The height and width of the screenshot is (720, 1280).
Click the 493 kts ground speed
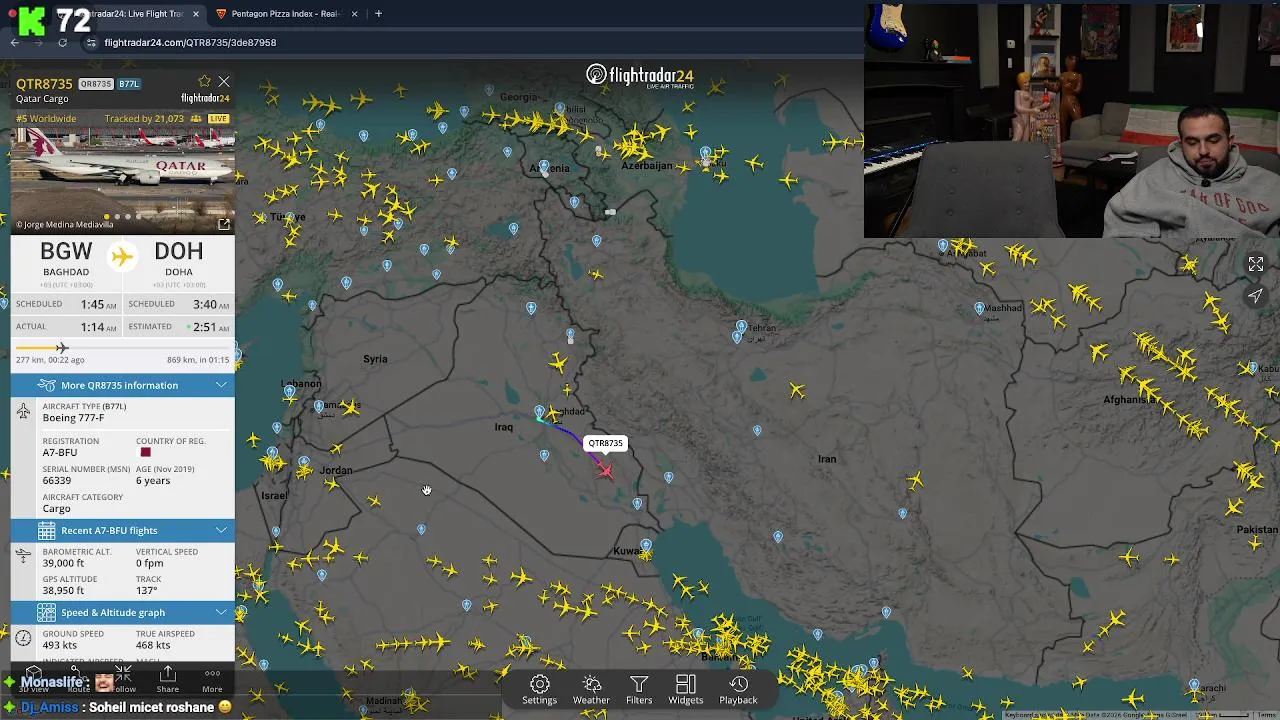[x=60, y=645]
